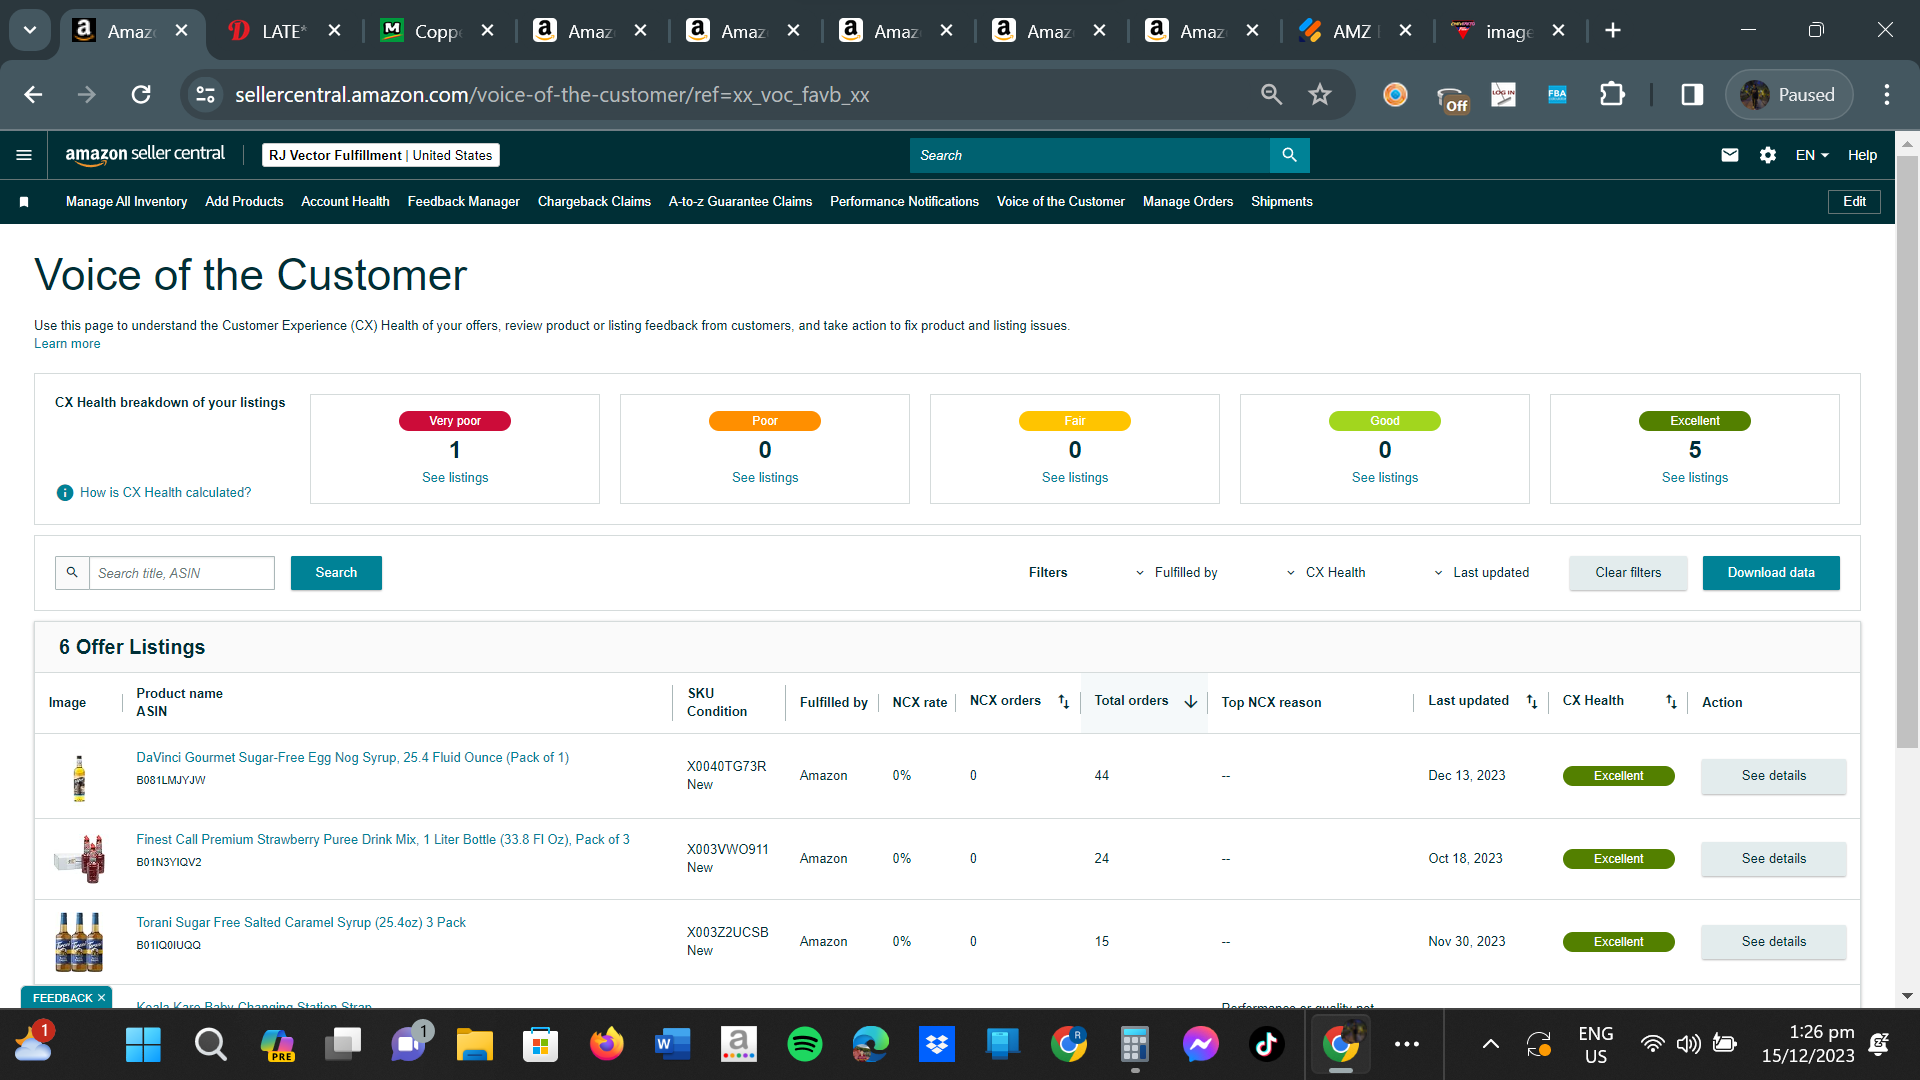Expand the Fulfilled by filter
This screenshot has width=1920, height=1080.
tap(1176, 573)
